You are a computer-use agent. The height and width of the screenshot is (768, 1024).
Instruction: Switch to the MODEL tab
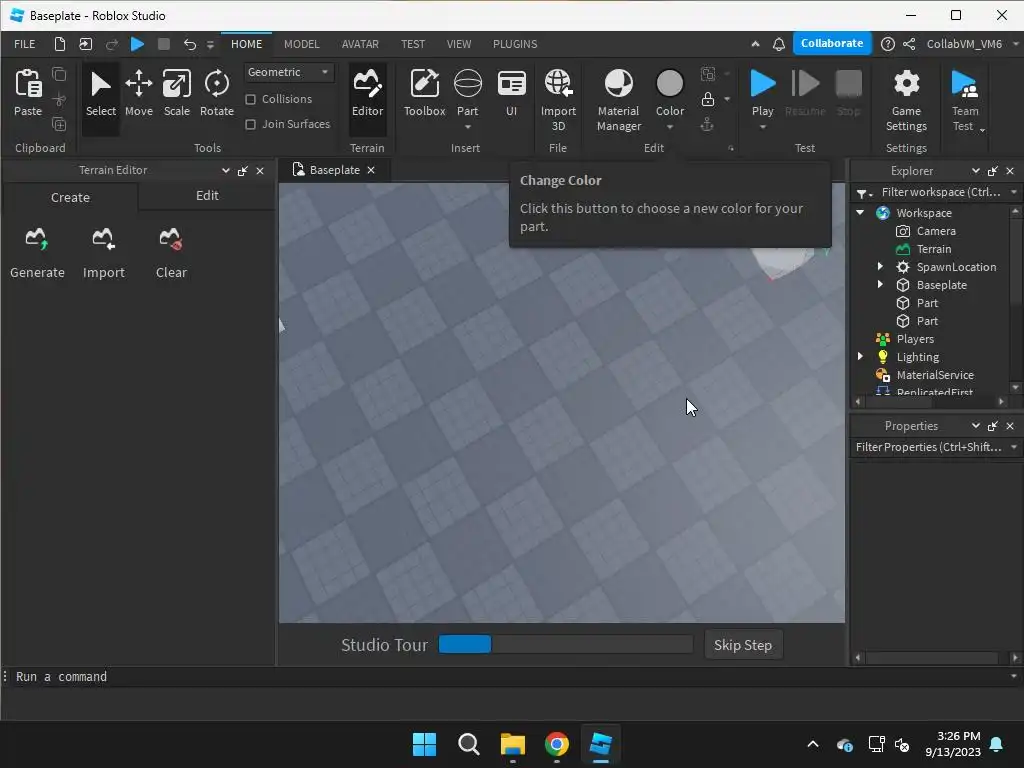tap(302, 44)
